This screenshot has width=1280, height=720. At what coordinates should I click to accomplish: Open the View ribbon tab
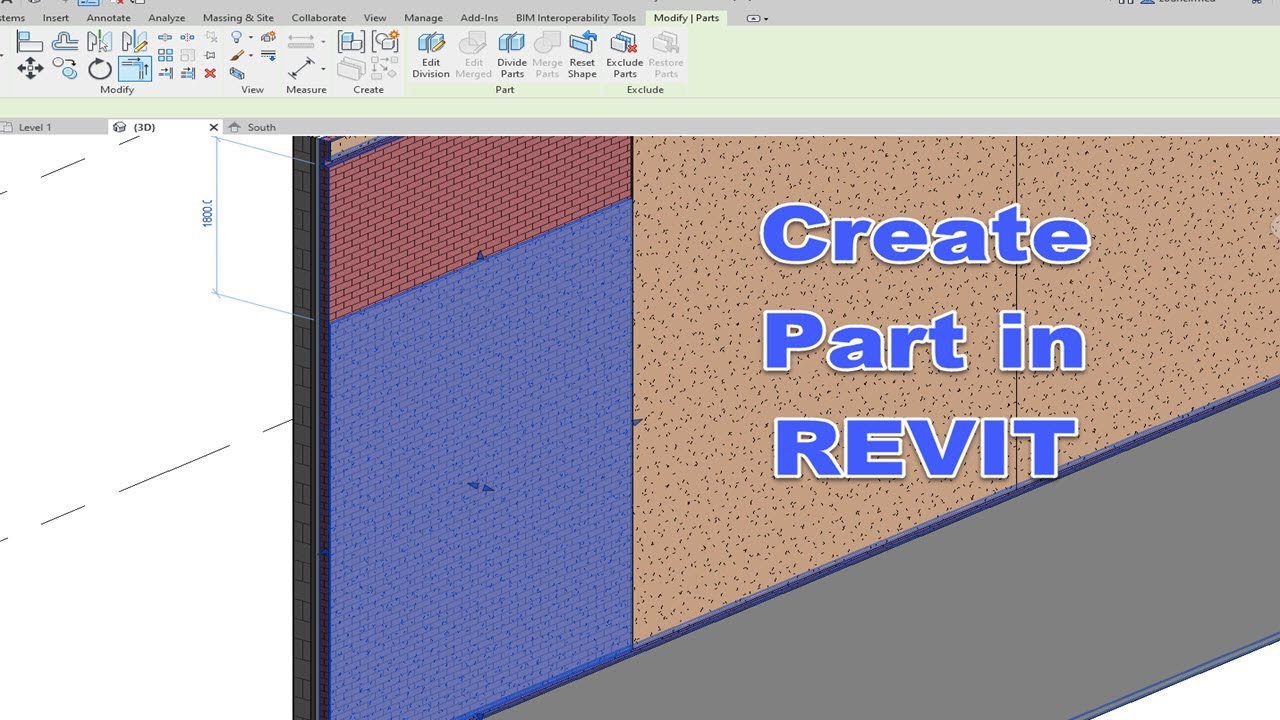[375, 18]
